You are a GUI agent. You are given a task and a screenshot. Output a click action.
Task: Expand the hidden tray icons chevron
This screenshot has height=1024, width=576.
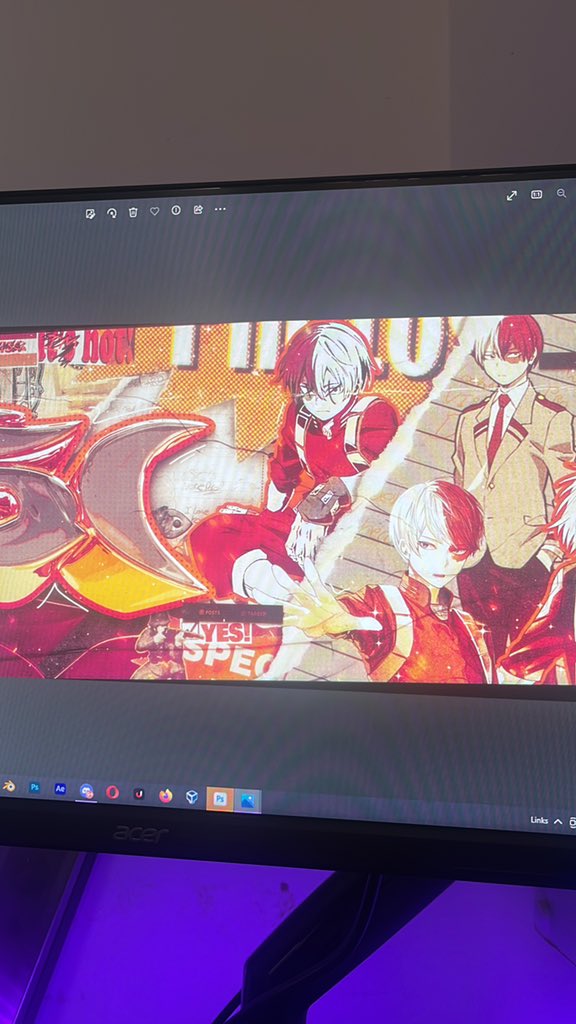point(558,822)
